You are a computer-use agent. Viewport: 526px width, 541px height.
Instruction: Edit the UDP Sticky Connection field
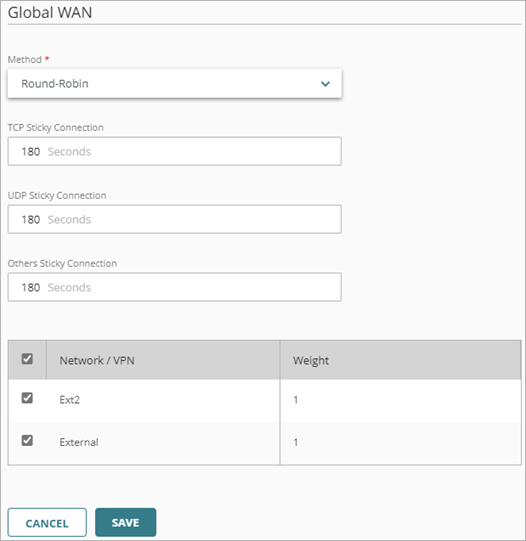[175, 219]
